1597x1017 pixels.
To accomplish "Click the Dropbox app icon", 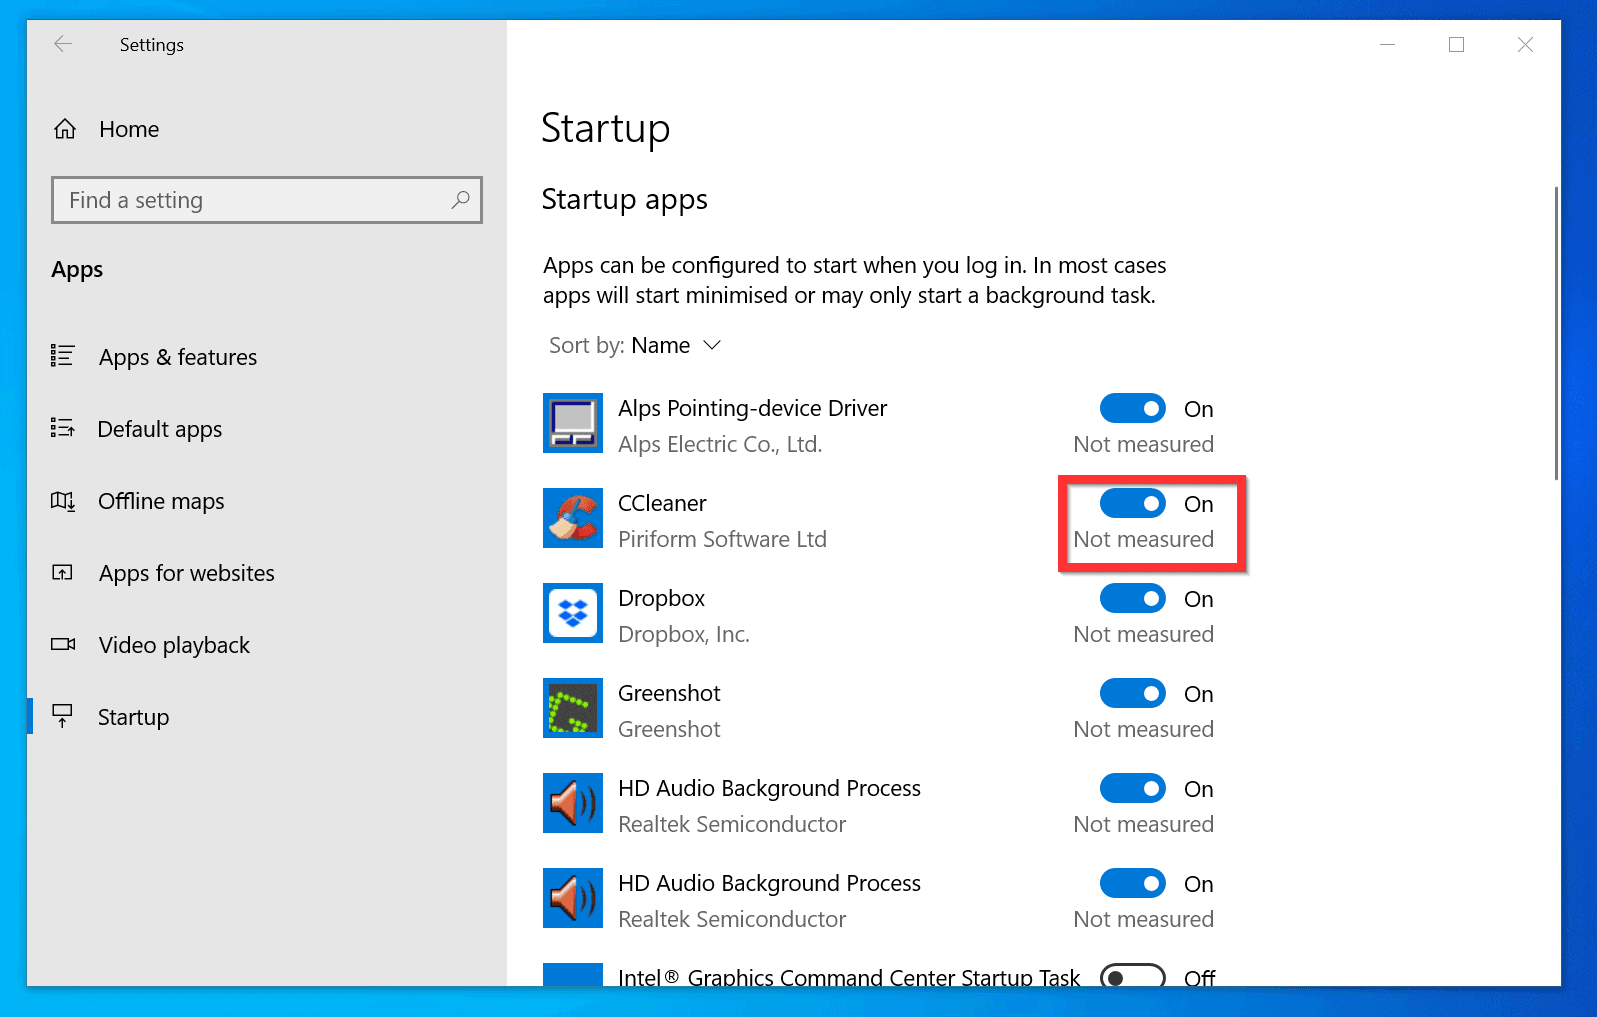I will coord(573,613).
